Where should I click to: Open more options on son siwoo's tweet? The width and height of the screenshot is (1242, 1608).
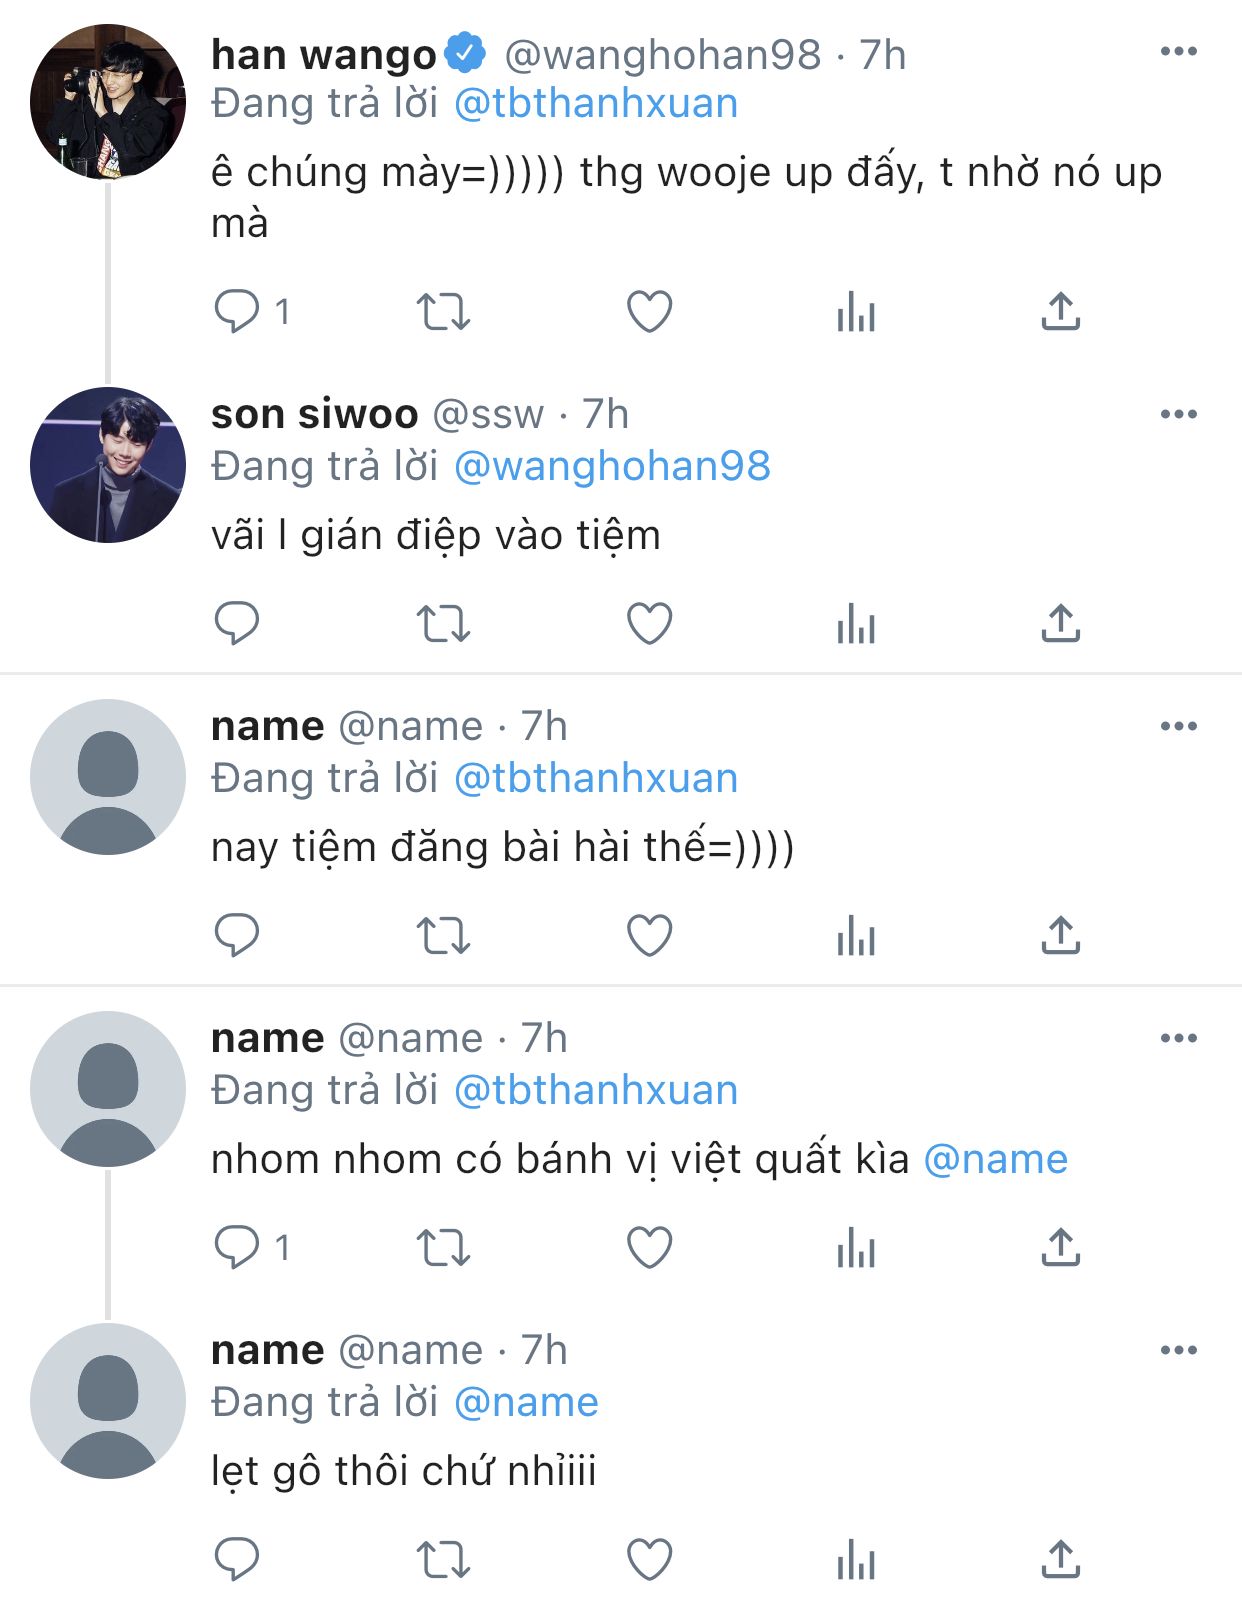[1179, 414]
